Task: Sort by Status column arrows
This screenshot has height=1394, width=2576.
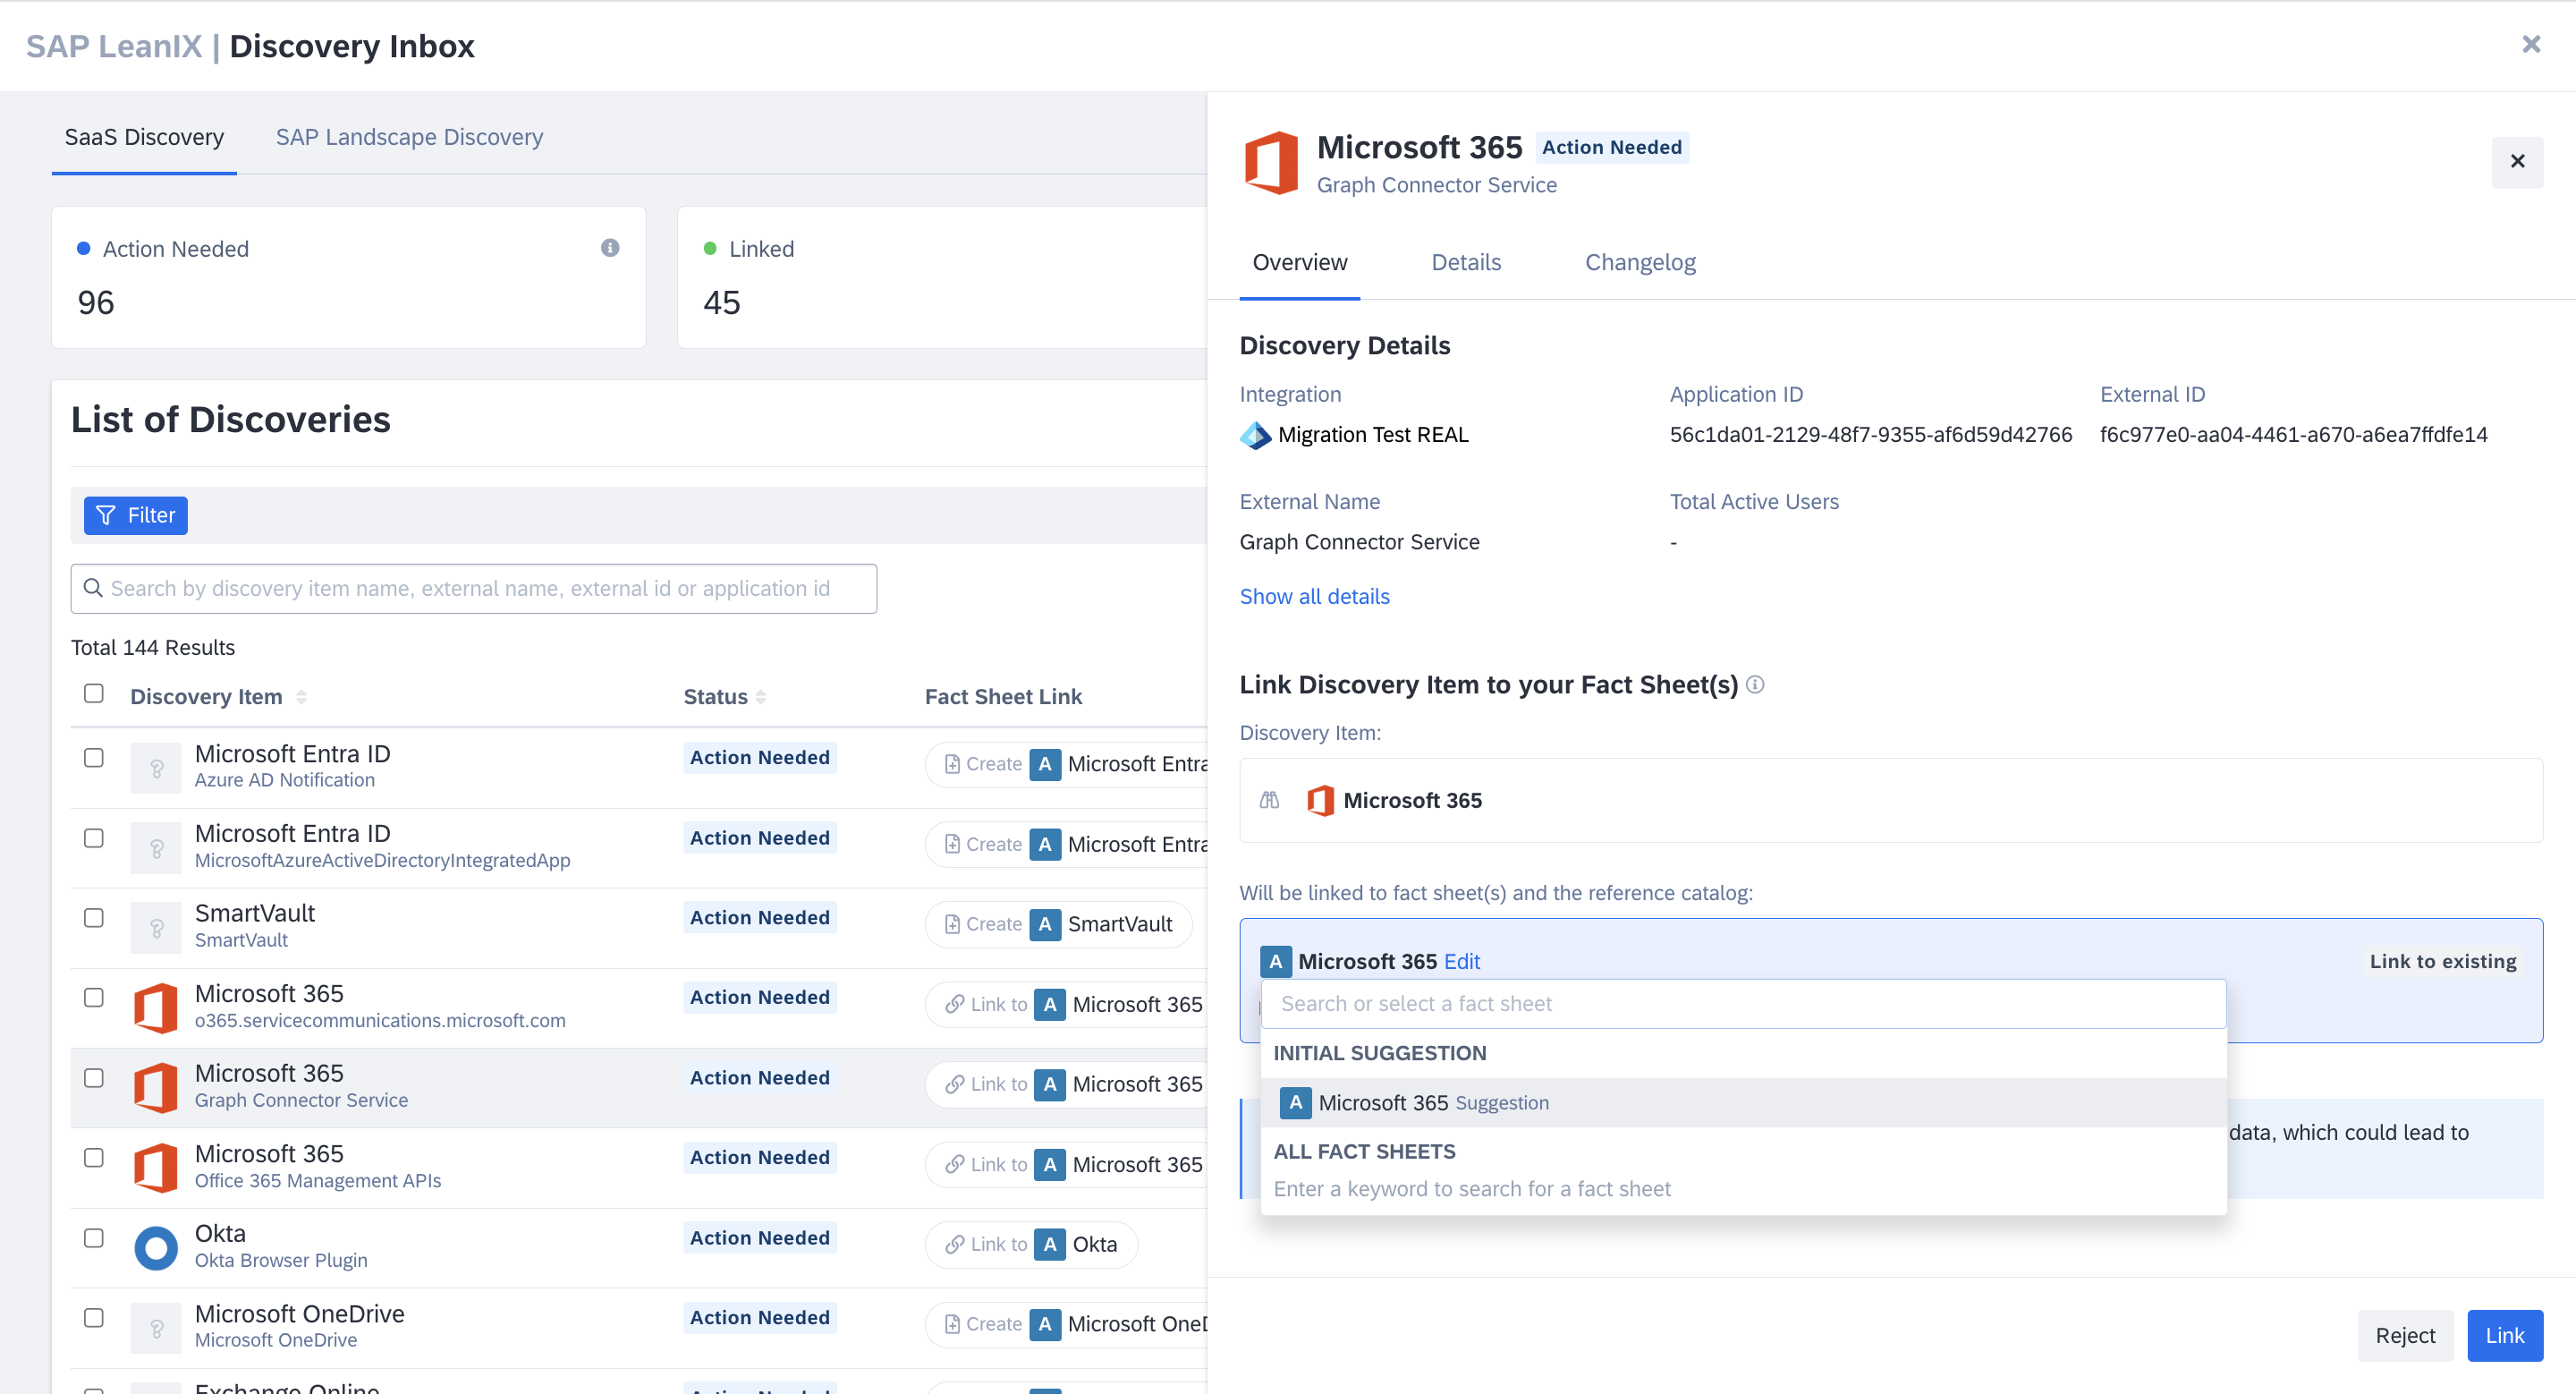Action: (761, 697)
